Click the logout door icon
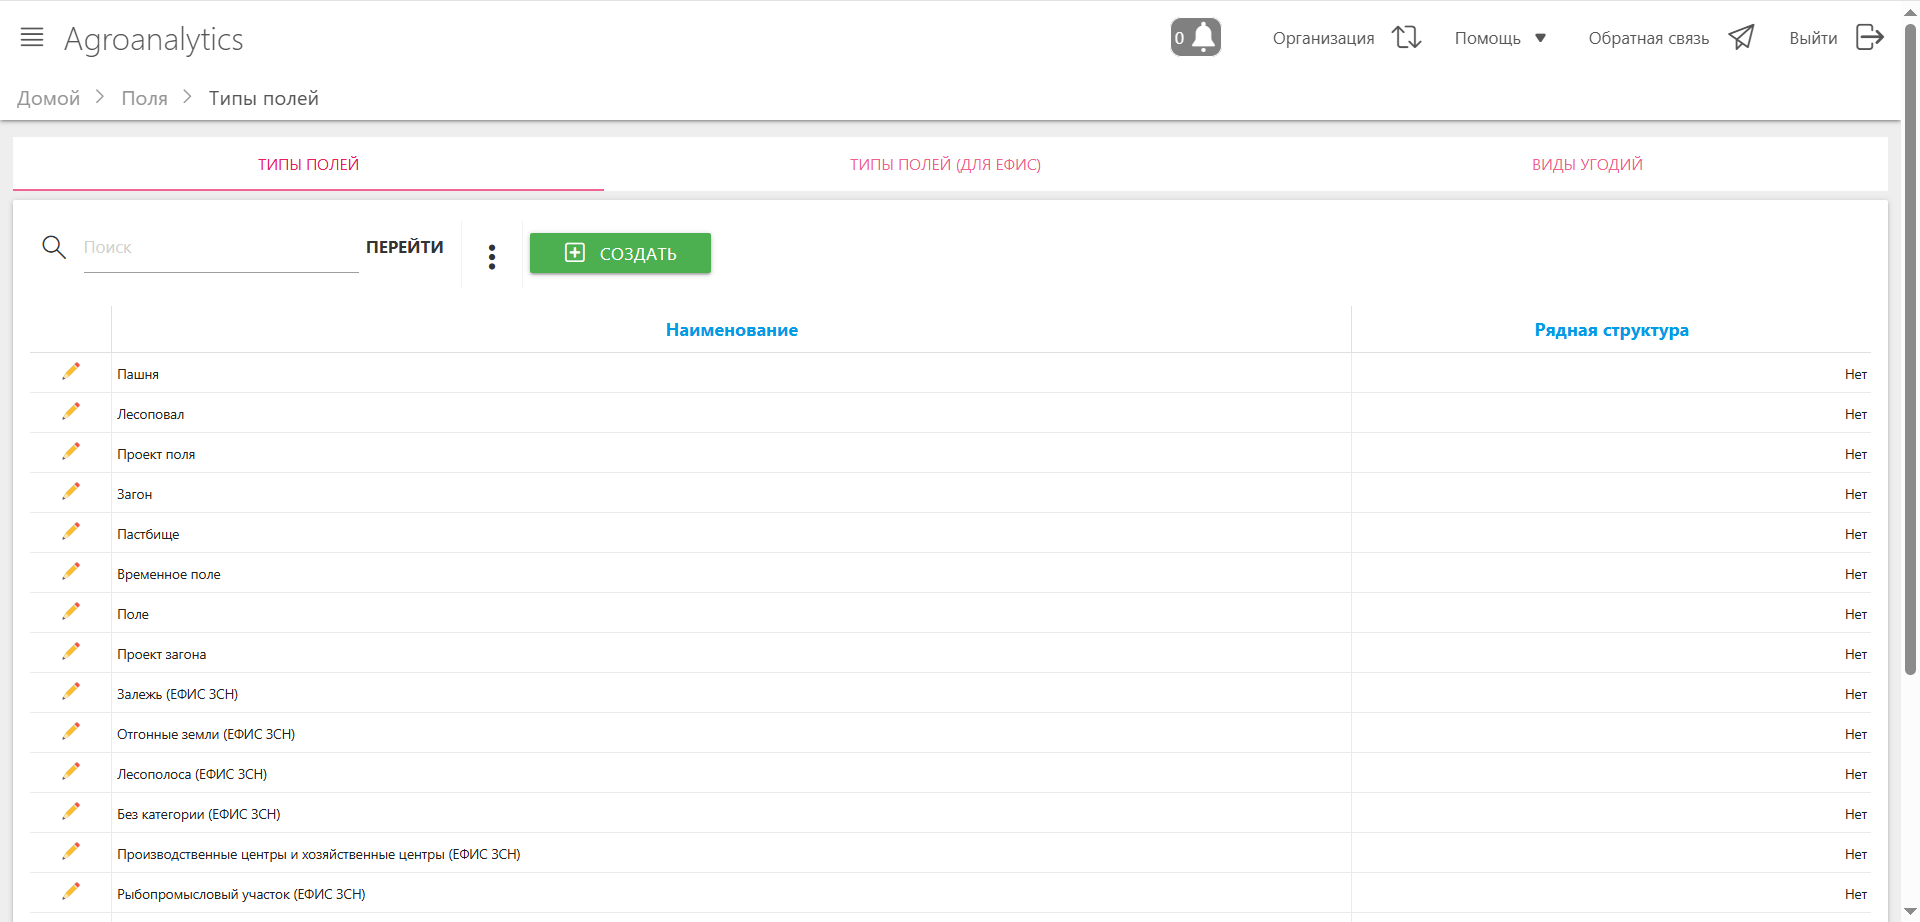The height and width of the screenshot is (922, 1920). (x=1869, y=38)
